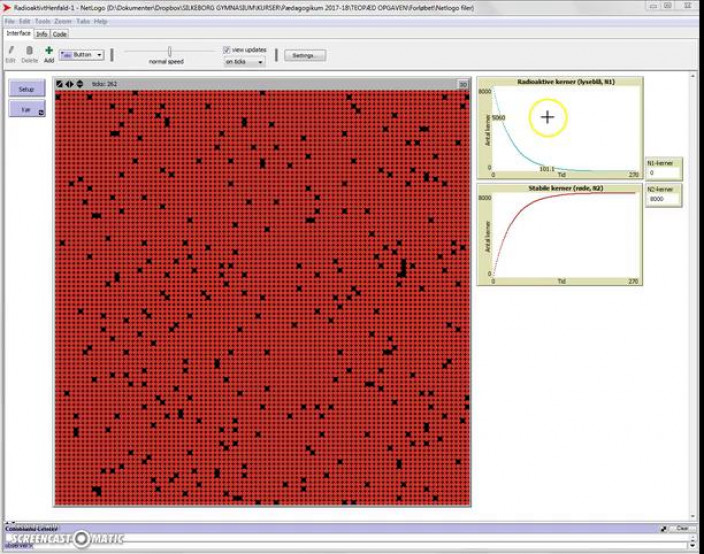
Task: Click the 'normal speed' label under slider
Action: [166, 62]
